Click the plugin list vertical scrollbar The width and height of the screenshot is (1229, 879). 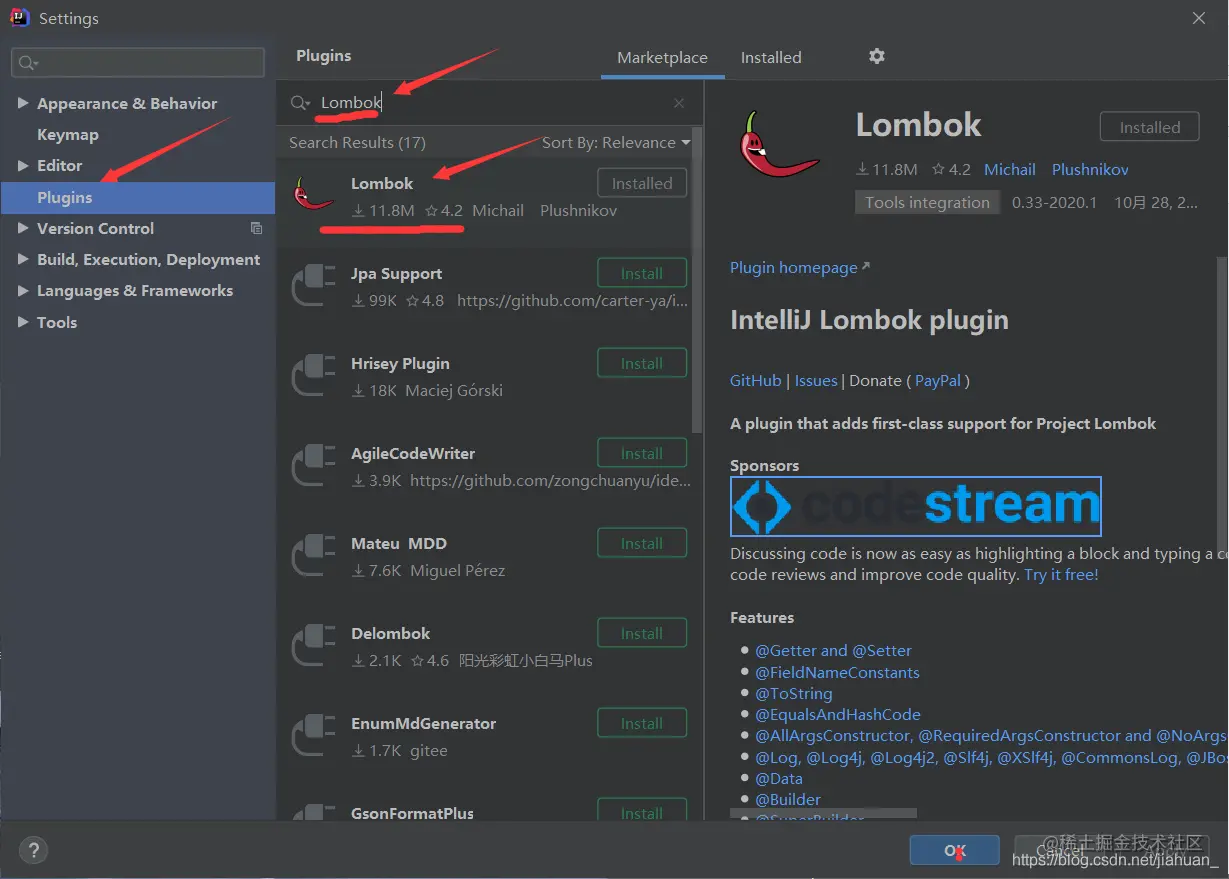[698, 280]
